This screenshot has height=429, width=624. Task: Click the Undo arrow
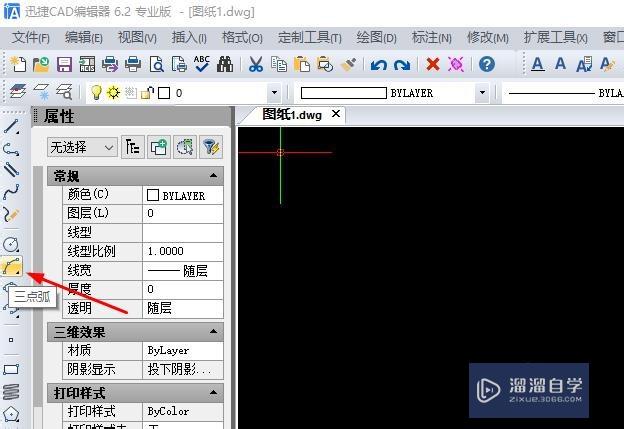378,64
